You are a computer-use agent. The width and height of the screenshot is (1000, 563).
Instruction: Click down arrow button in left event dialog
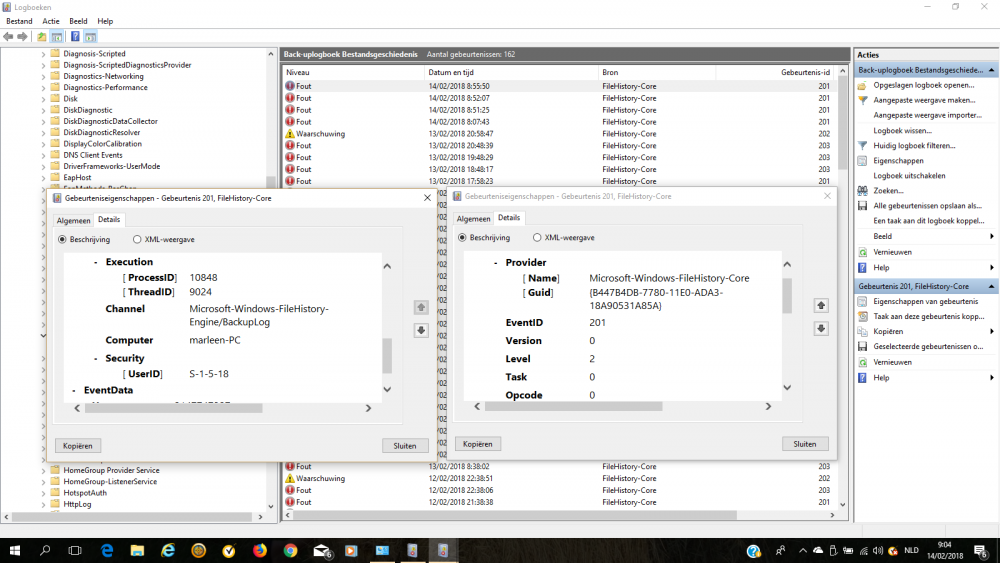(421, 331)
